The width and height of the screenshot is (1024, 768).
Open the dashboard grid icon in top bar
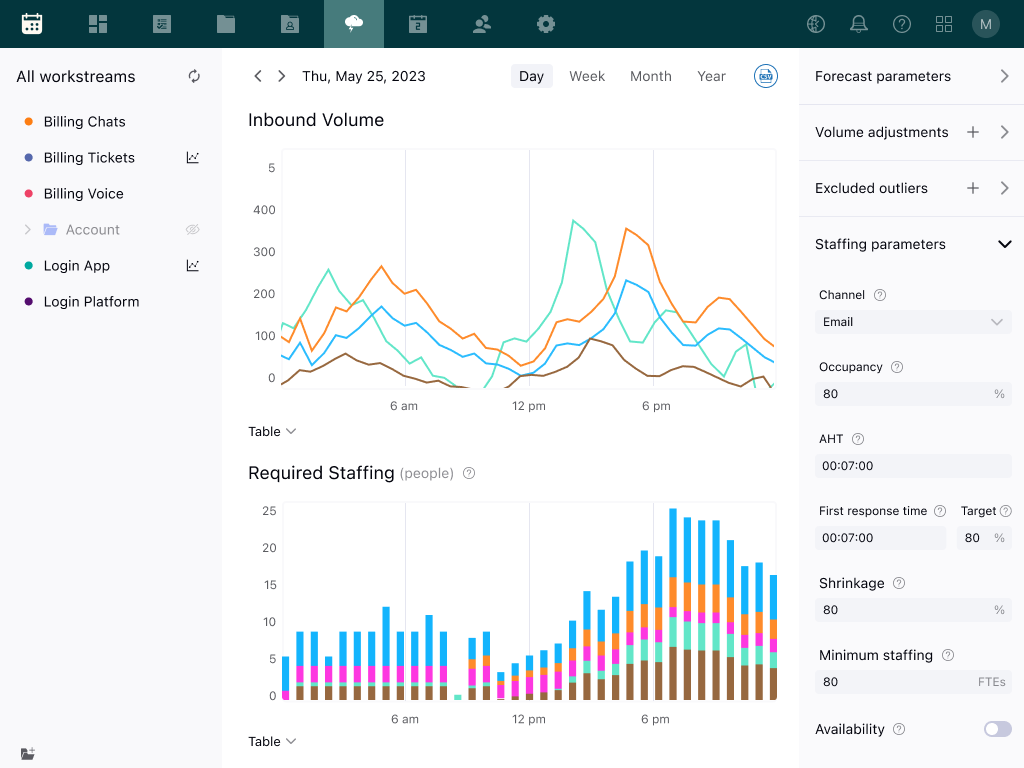(x=98, y=24)
